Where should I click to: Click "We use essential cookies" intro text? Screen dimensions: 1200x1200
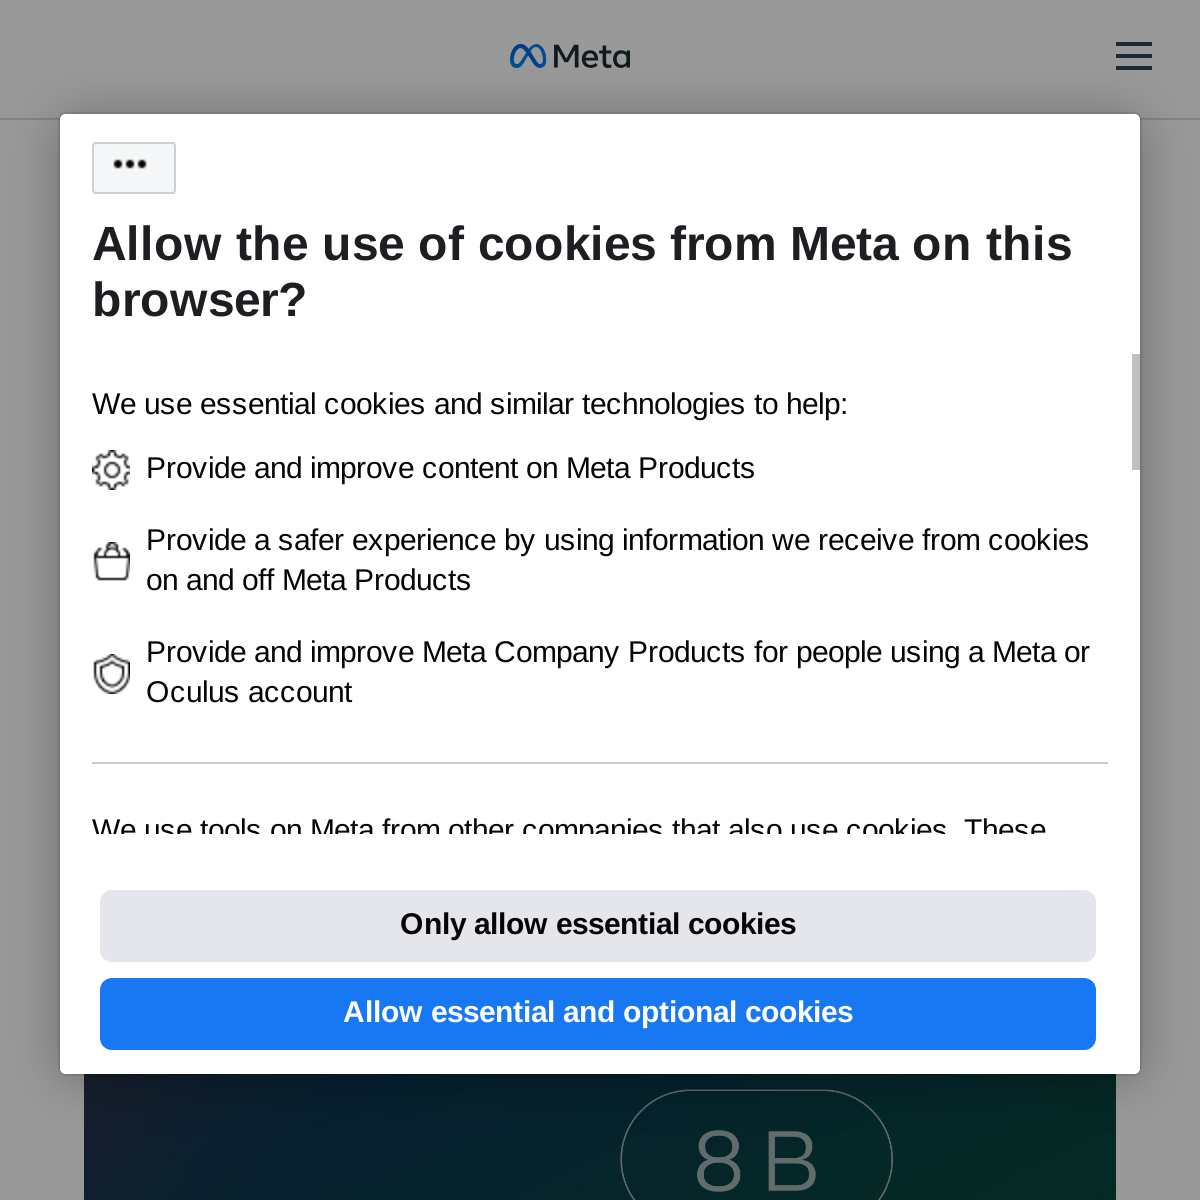pyautogui.click(x=470, y=404)
